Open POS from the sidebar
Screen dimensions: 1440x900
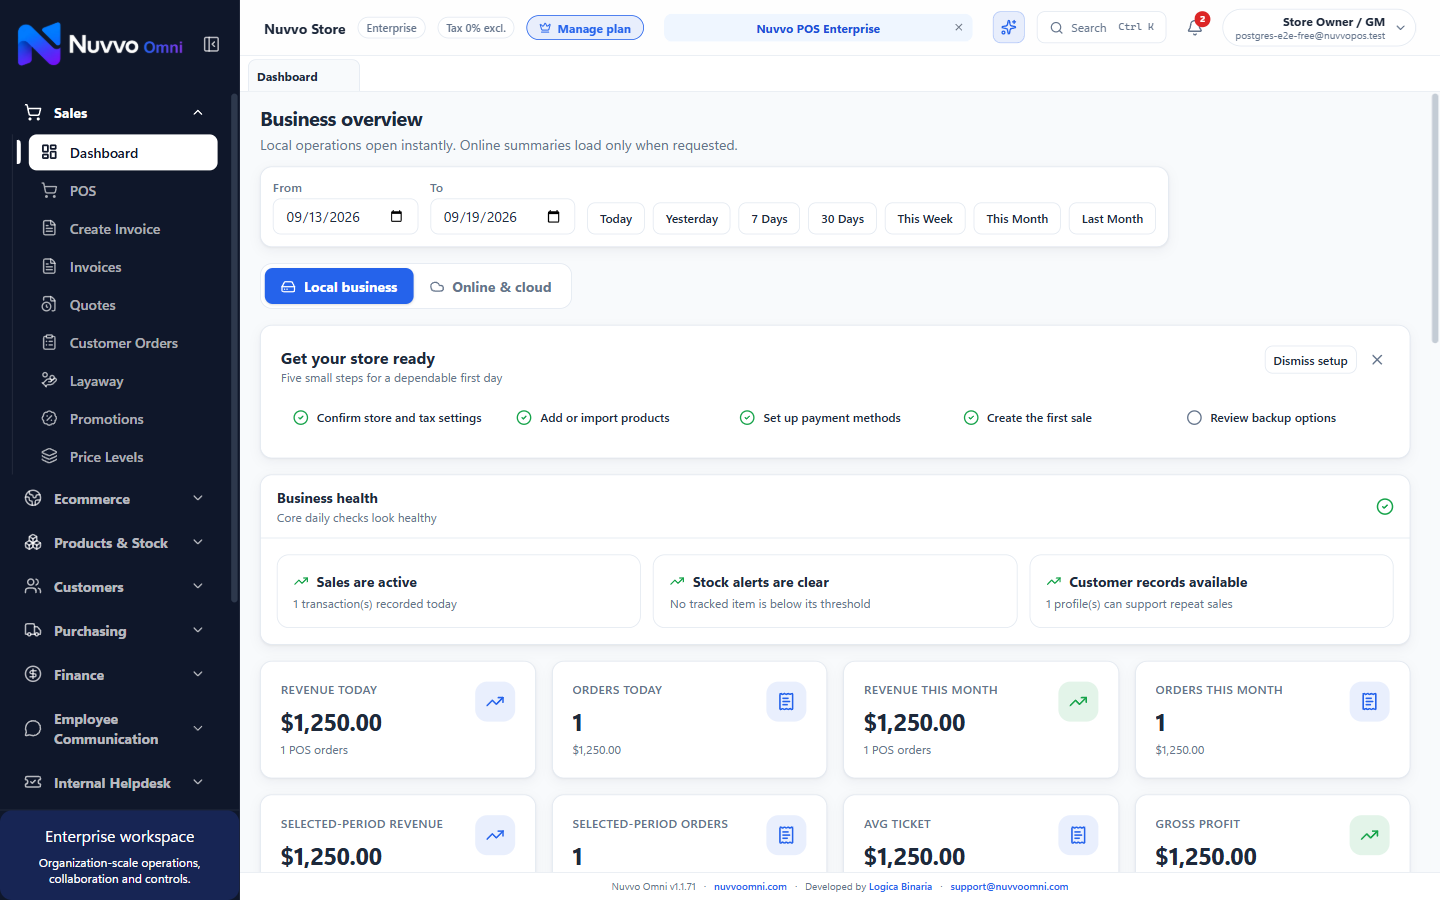coord(123,191)
